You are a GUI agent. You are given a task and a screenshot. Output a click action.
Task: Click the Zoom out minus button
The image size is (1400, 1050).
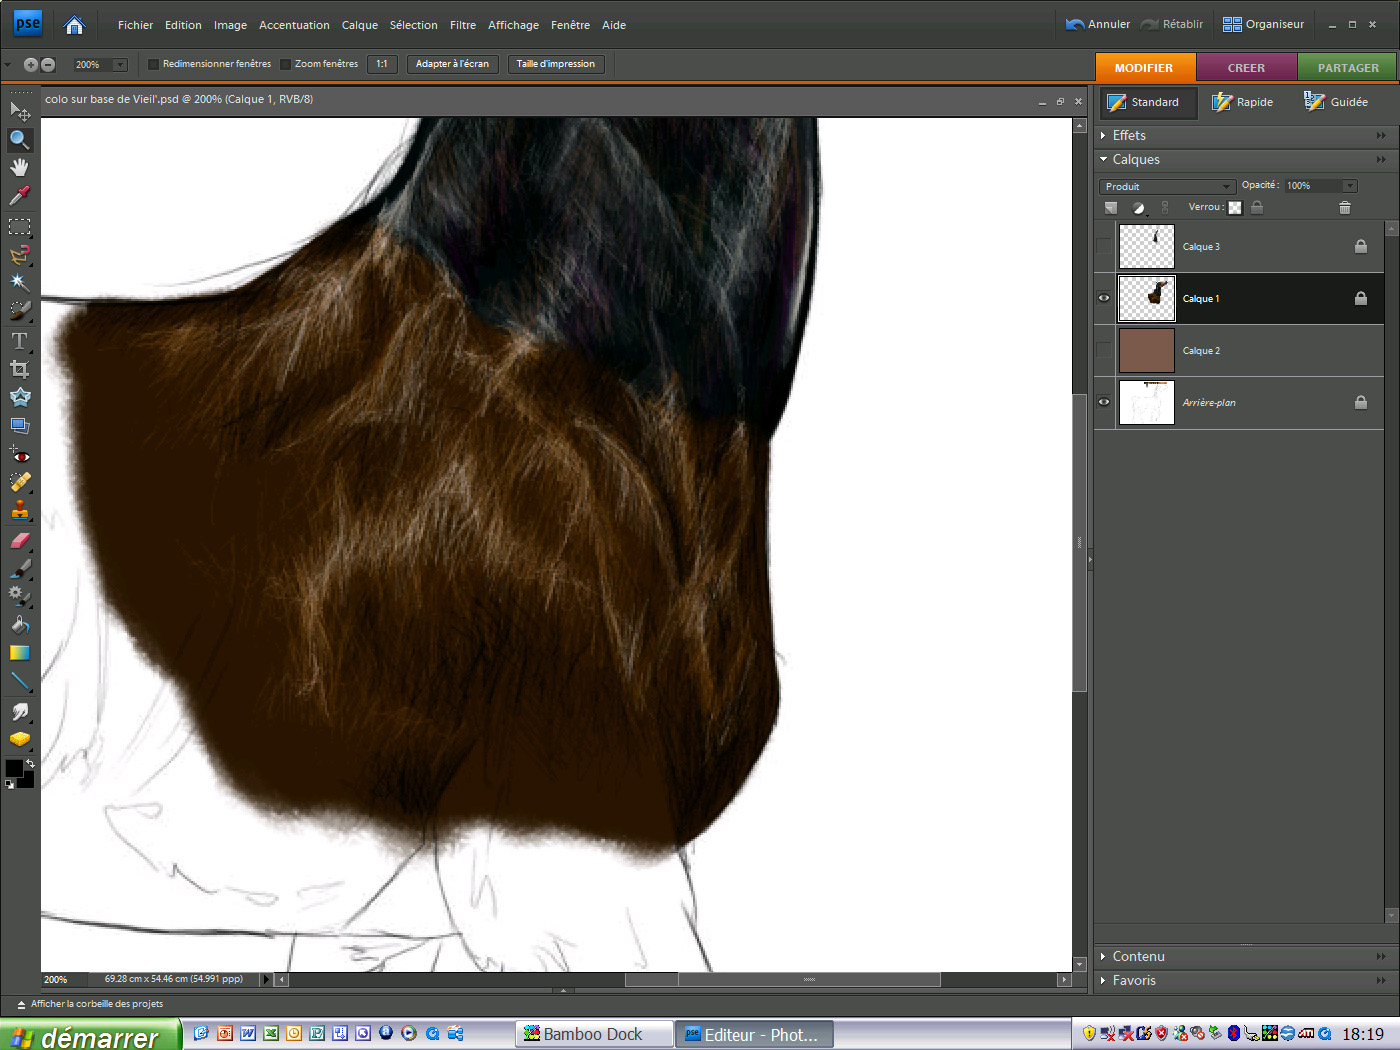tap(47, 64)
